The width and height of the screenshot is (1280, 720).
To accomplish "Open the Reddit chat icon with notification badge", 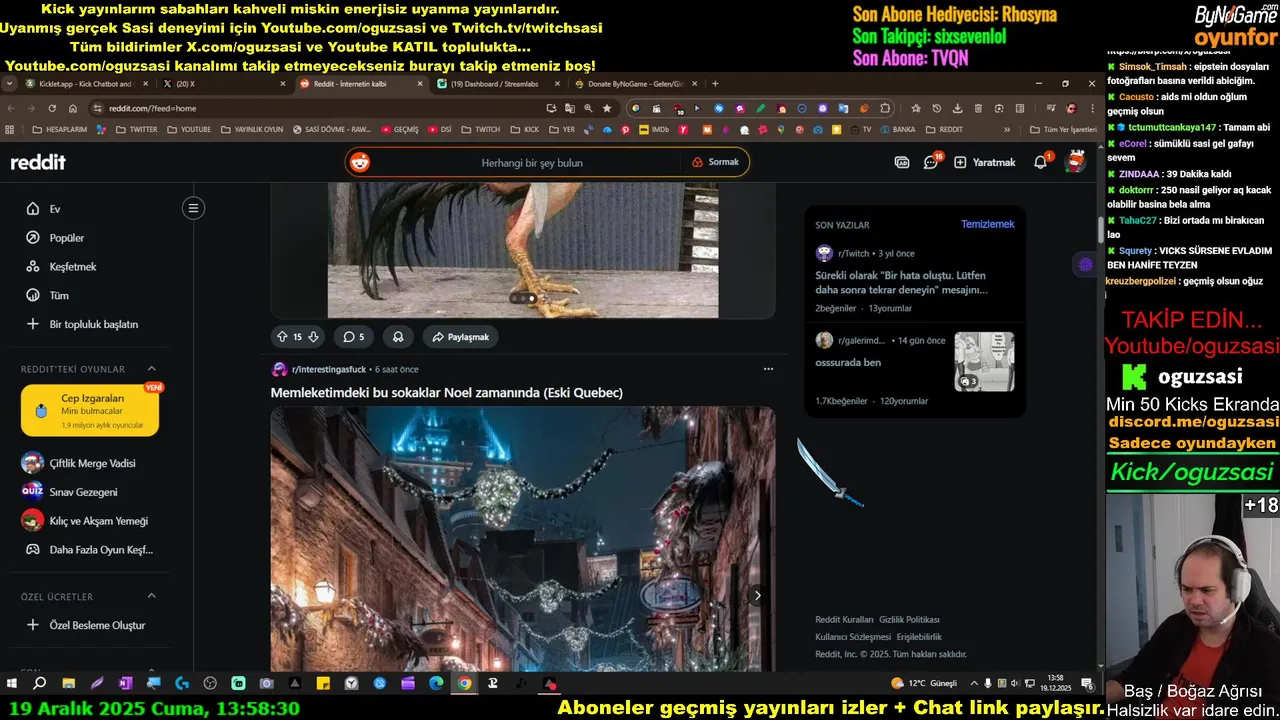I will [x=932, y=162].
